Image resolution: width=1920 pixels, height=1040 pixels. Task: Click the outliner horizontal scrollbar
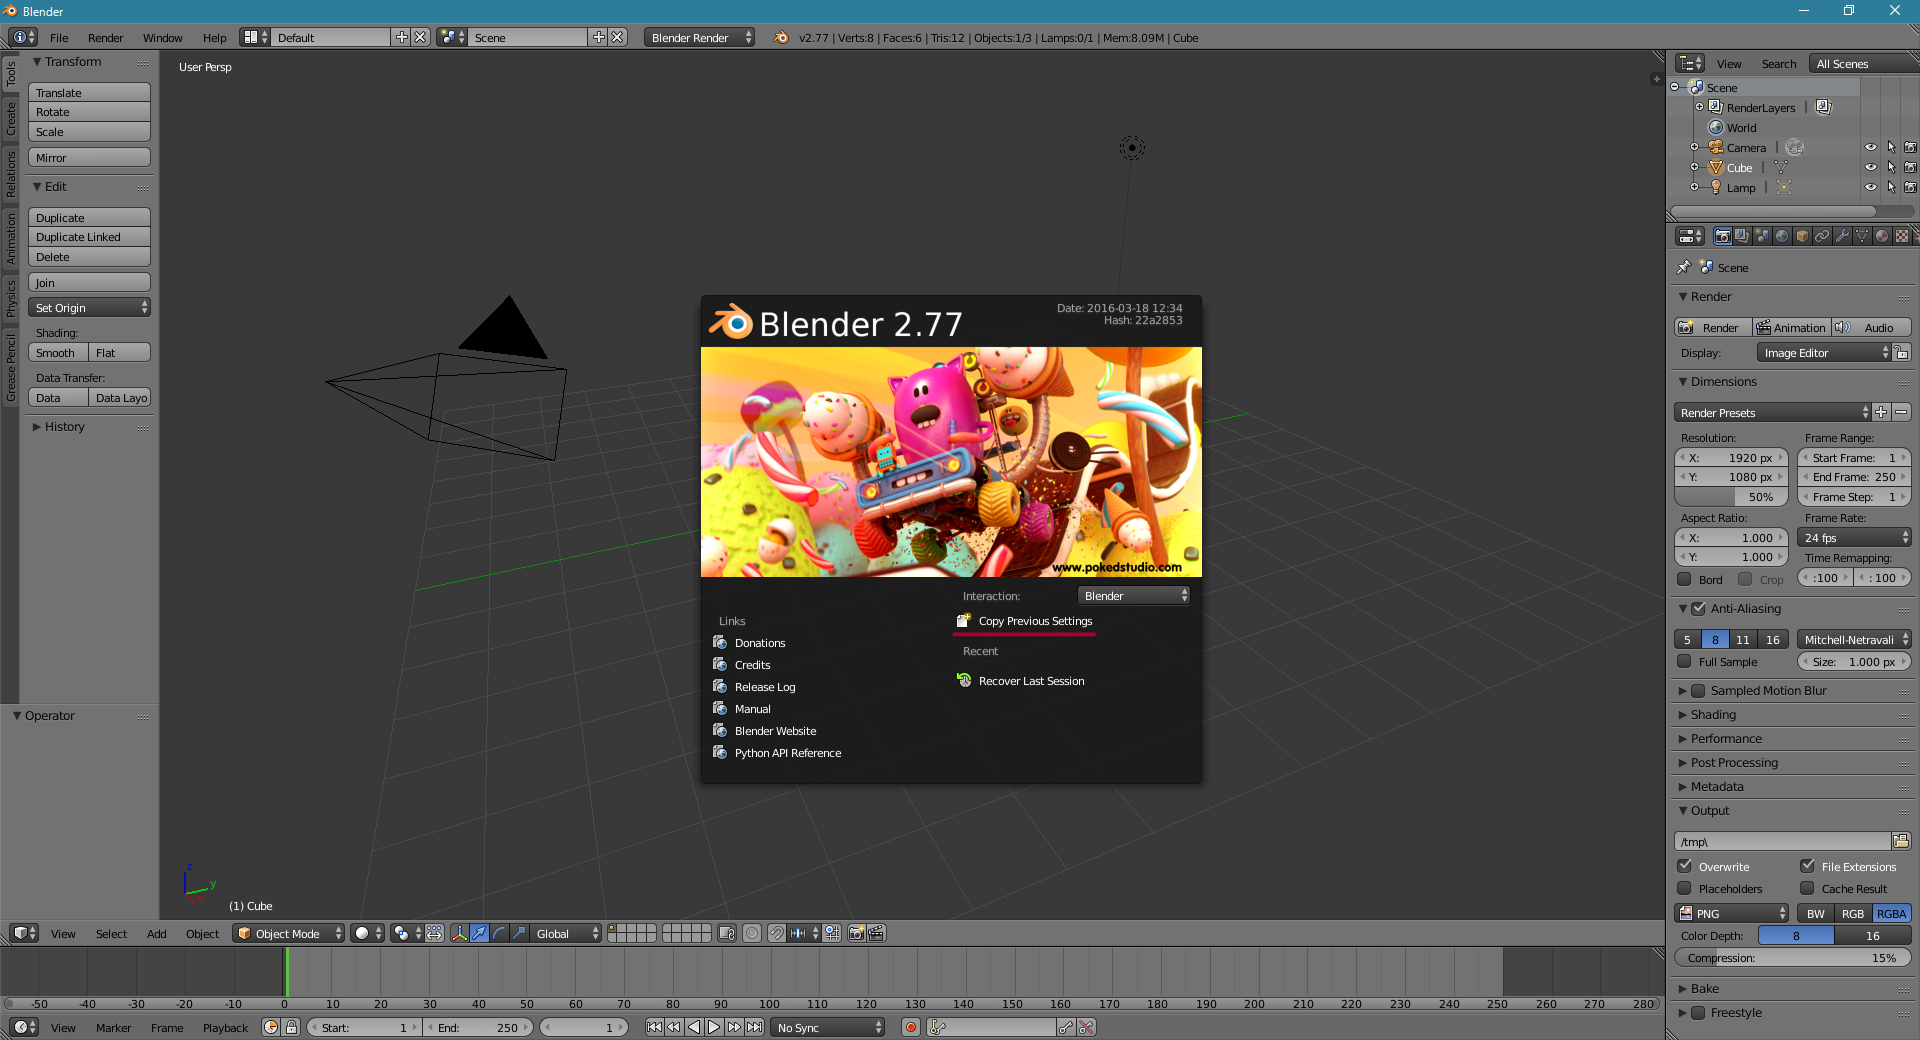tap(1773, 211)
